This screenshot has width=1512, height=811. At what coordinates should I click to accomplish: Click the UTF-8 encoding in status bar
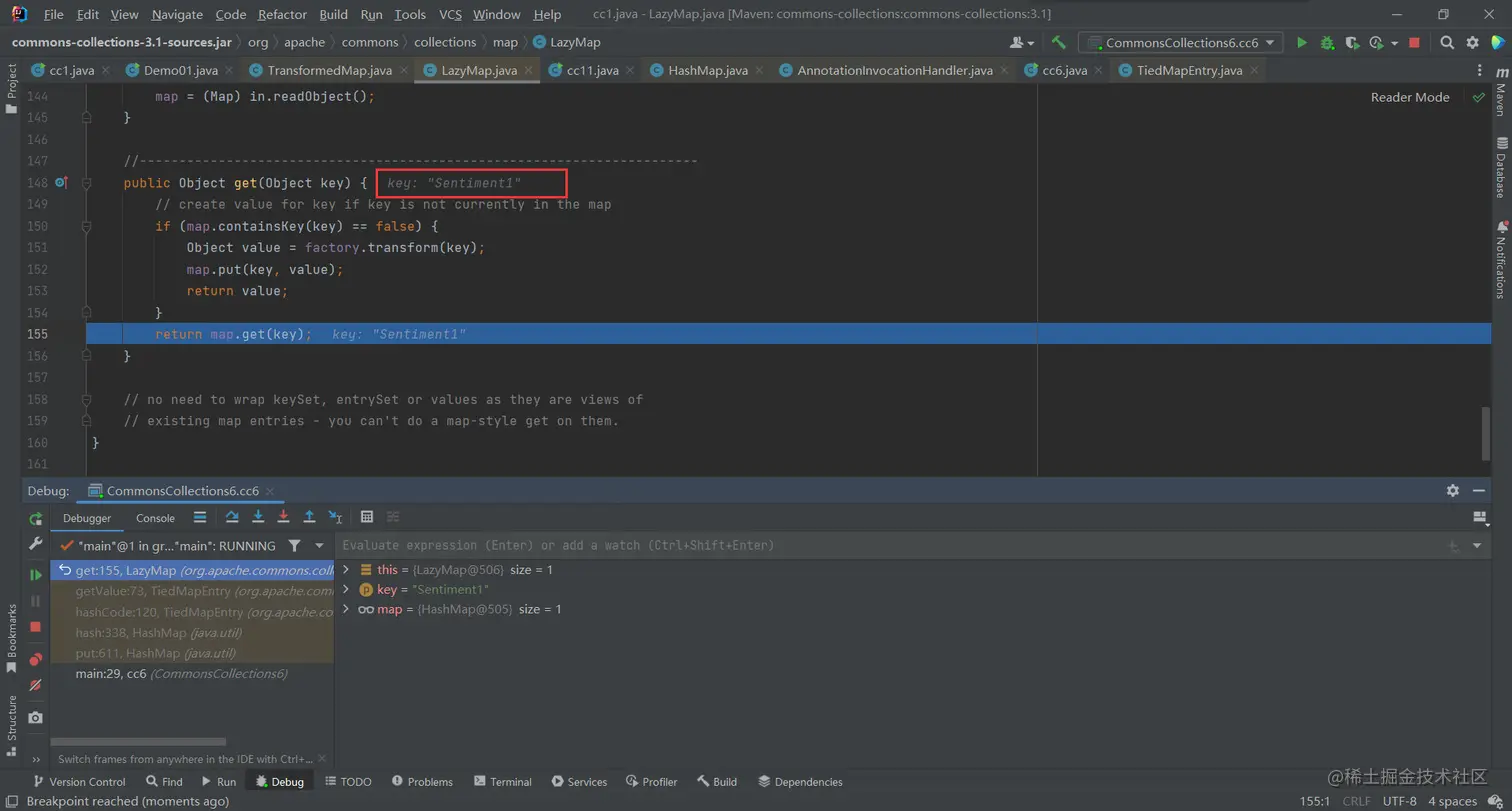point(1399,801)
